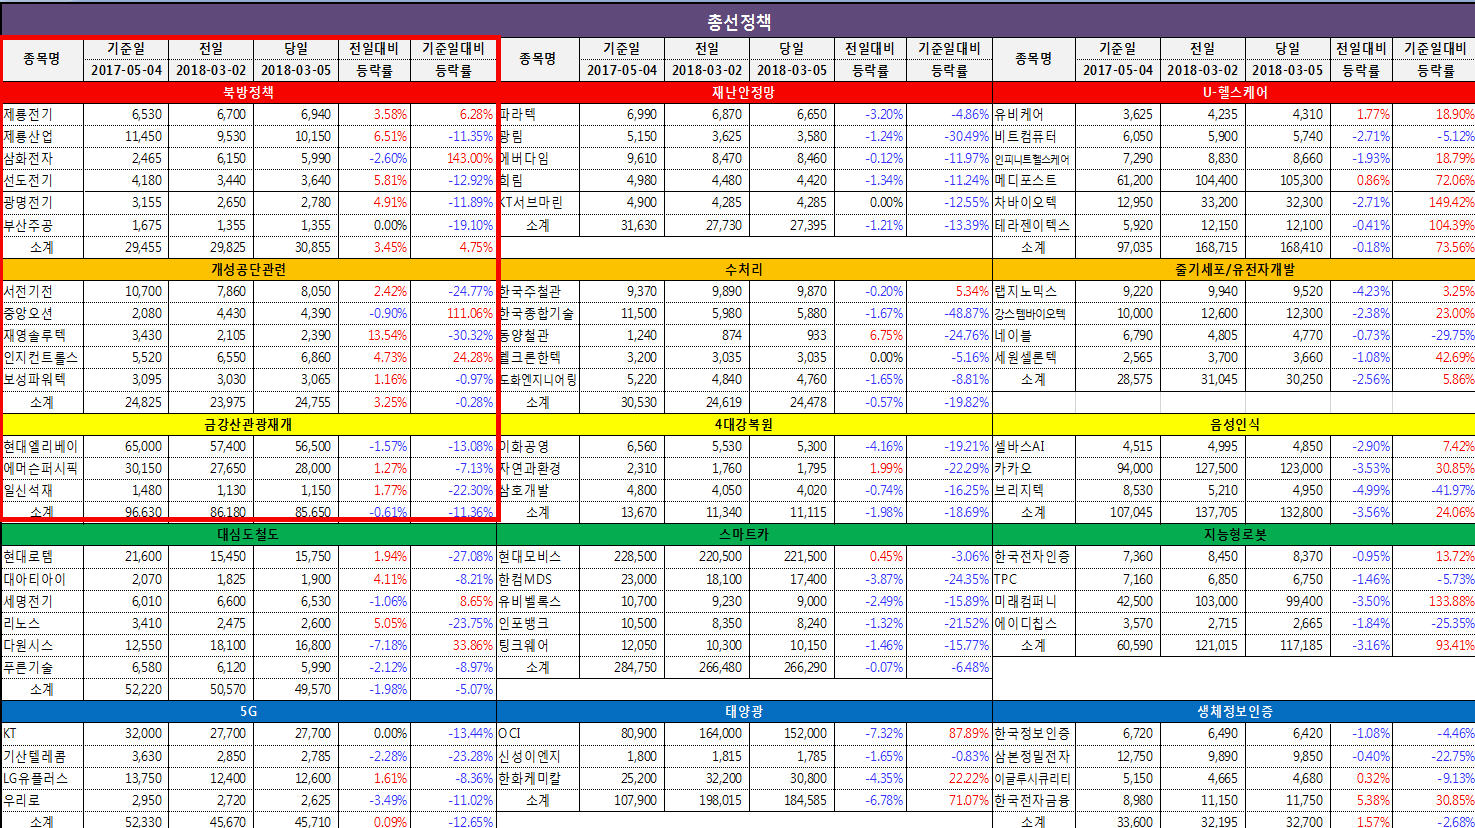Click the U-헬스케어 section header
Viewport: 1475px width, 828px height.
(1234, 92)
